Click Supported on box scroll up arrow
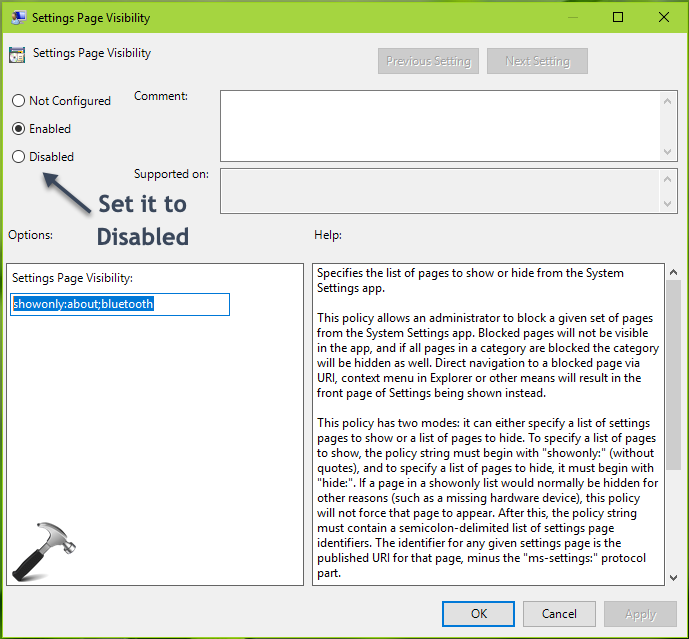The width and height of the screenshot is (689, 639). coord(667,179)
